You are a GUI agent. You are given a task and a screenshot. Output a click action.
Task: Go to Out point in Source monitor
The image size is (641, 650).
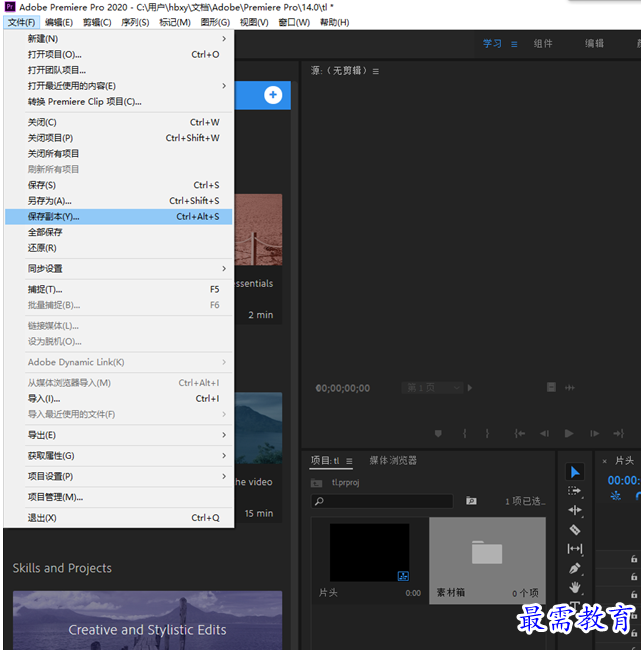tap(619, 434)
